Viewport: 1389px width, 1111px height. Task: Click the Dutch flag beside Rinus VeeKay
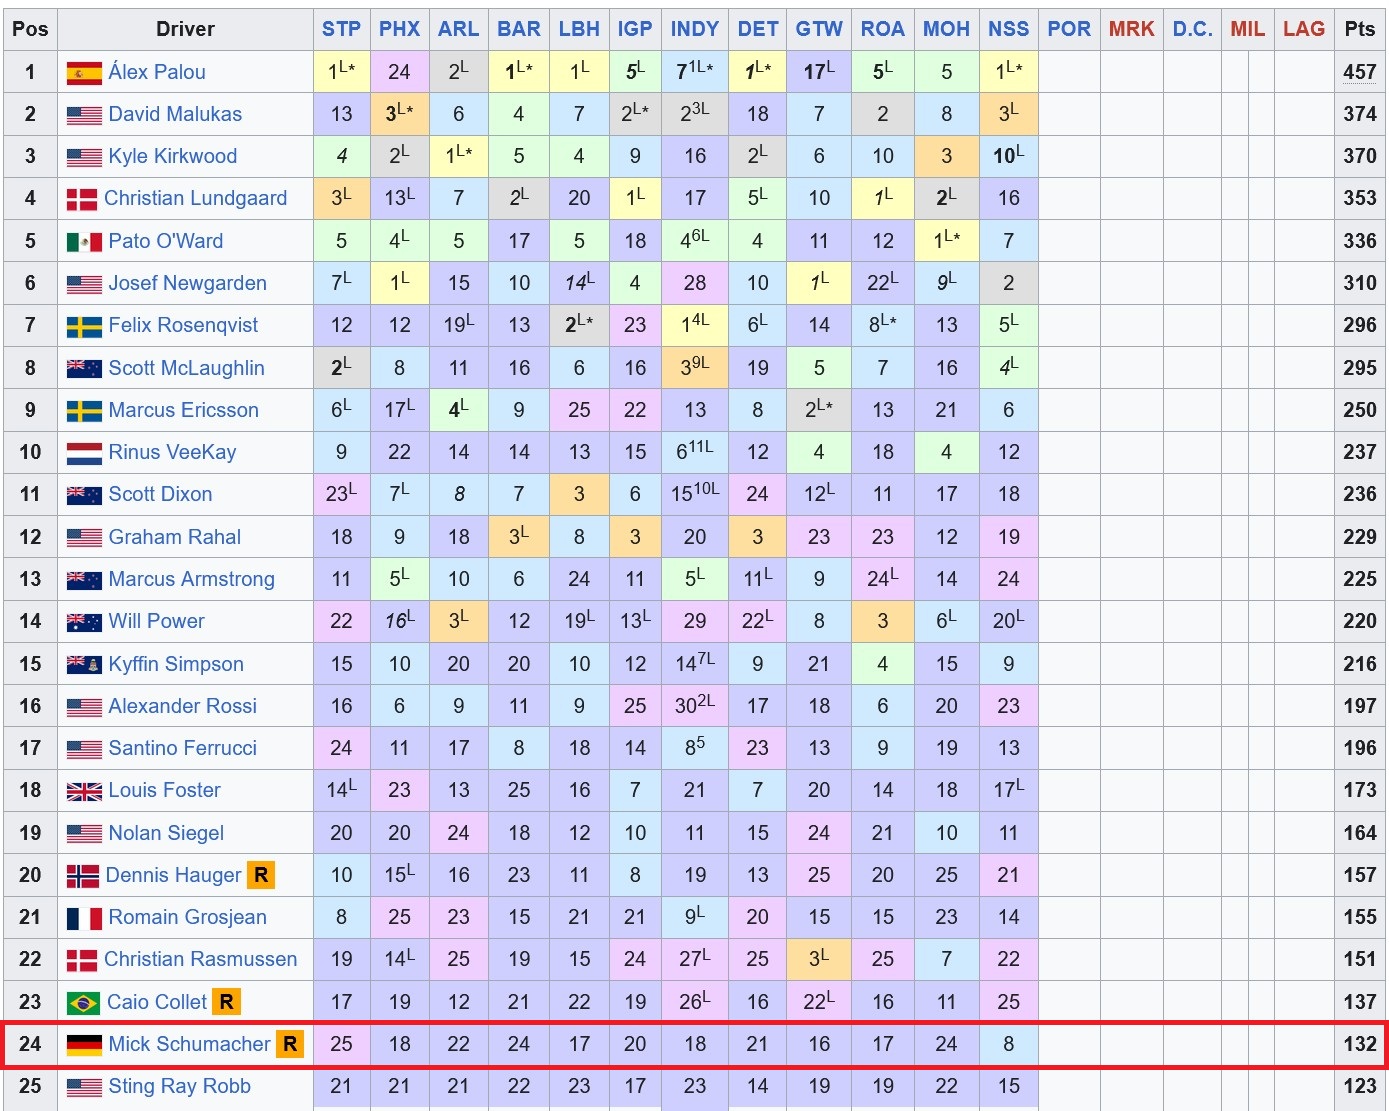point(84,453)
